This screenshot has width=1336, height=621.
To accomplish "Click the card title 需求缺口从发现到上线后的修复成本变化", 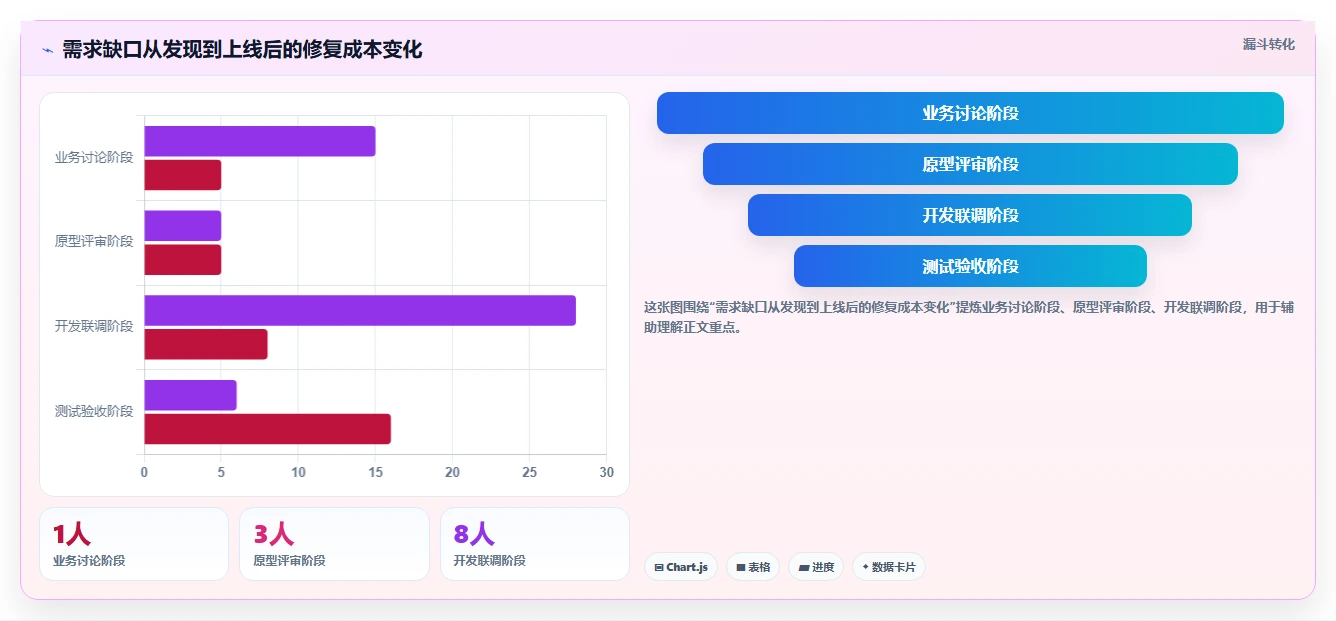I will 242,49.
